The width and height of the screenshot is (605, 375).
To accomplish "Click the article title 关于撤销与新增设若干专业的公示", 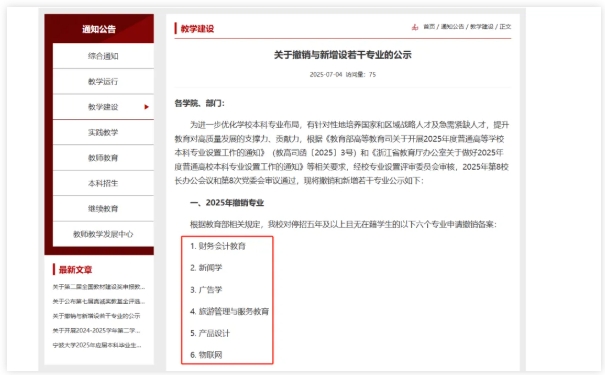I will point(343,55).
